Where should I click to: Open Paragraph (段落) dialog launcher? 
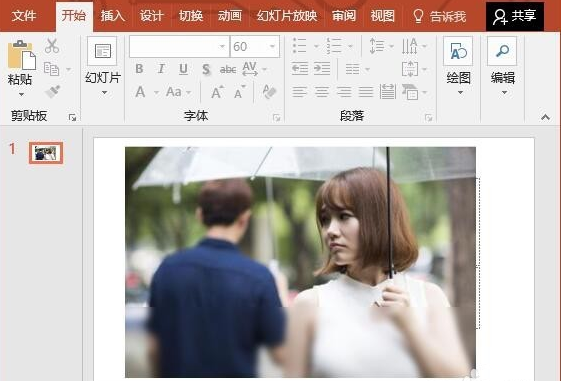coord(428,117)
